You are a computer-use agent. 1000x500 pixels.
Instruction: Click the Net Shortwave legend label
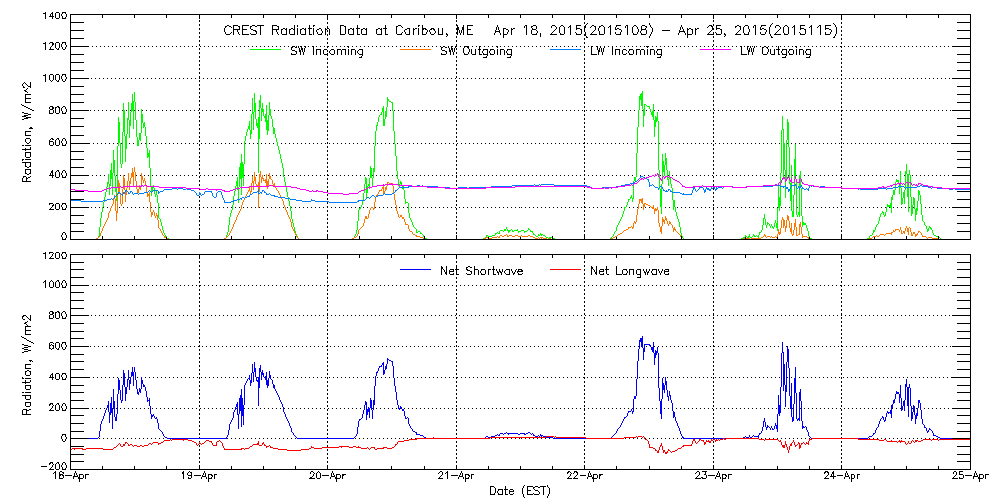pyautogui.click(x=481, y=271)
